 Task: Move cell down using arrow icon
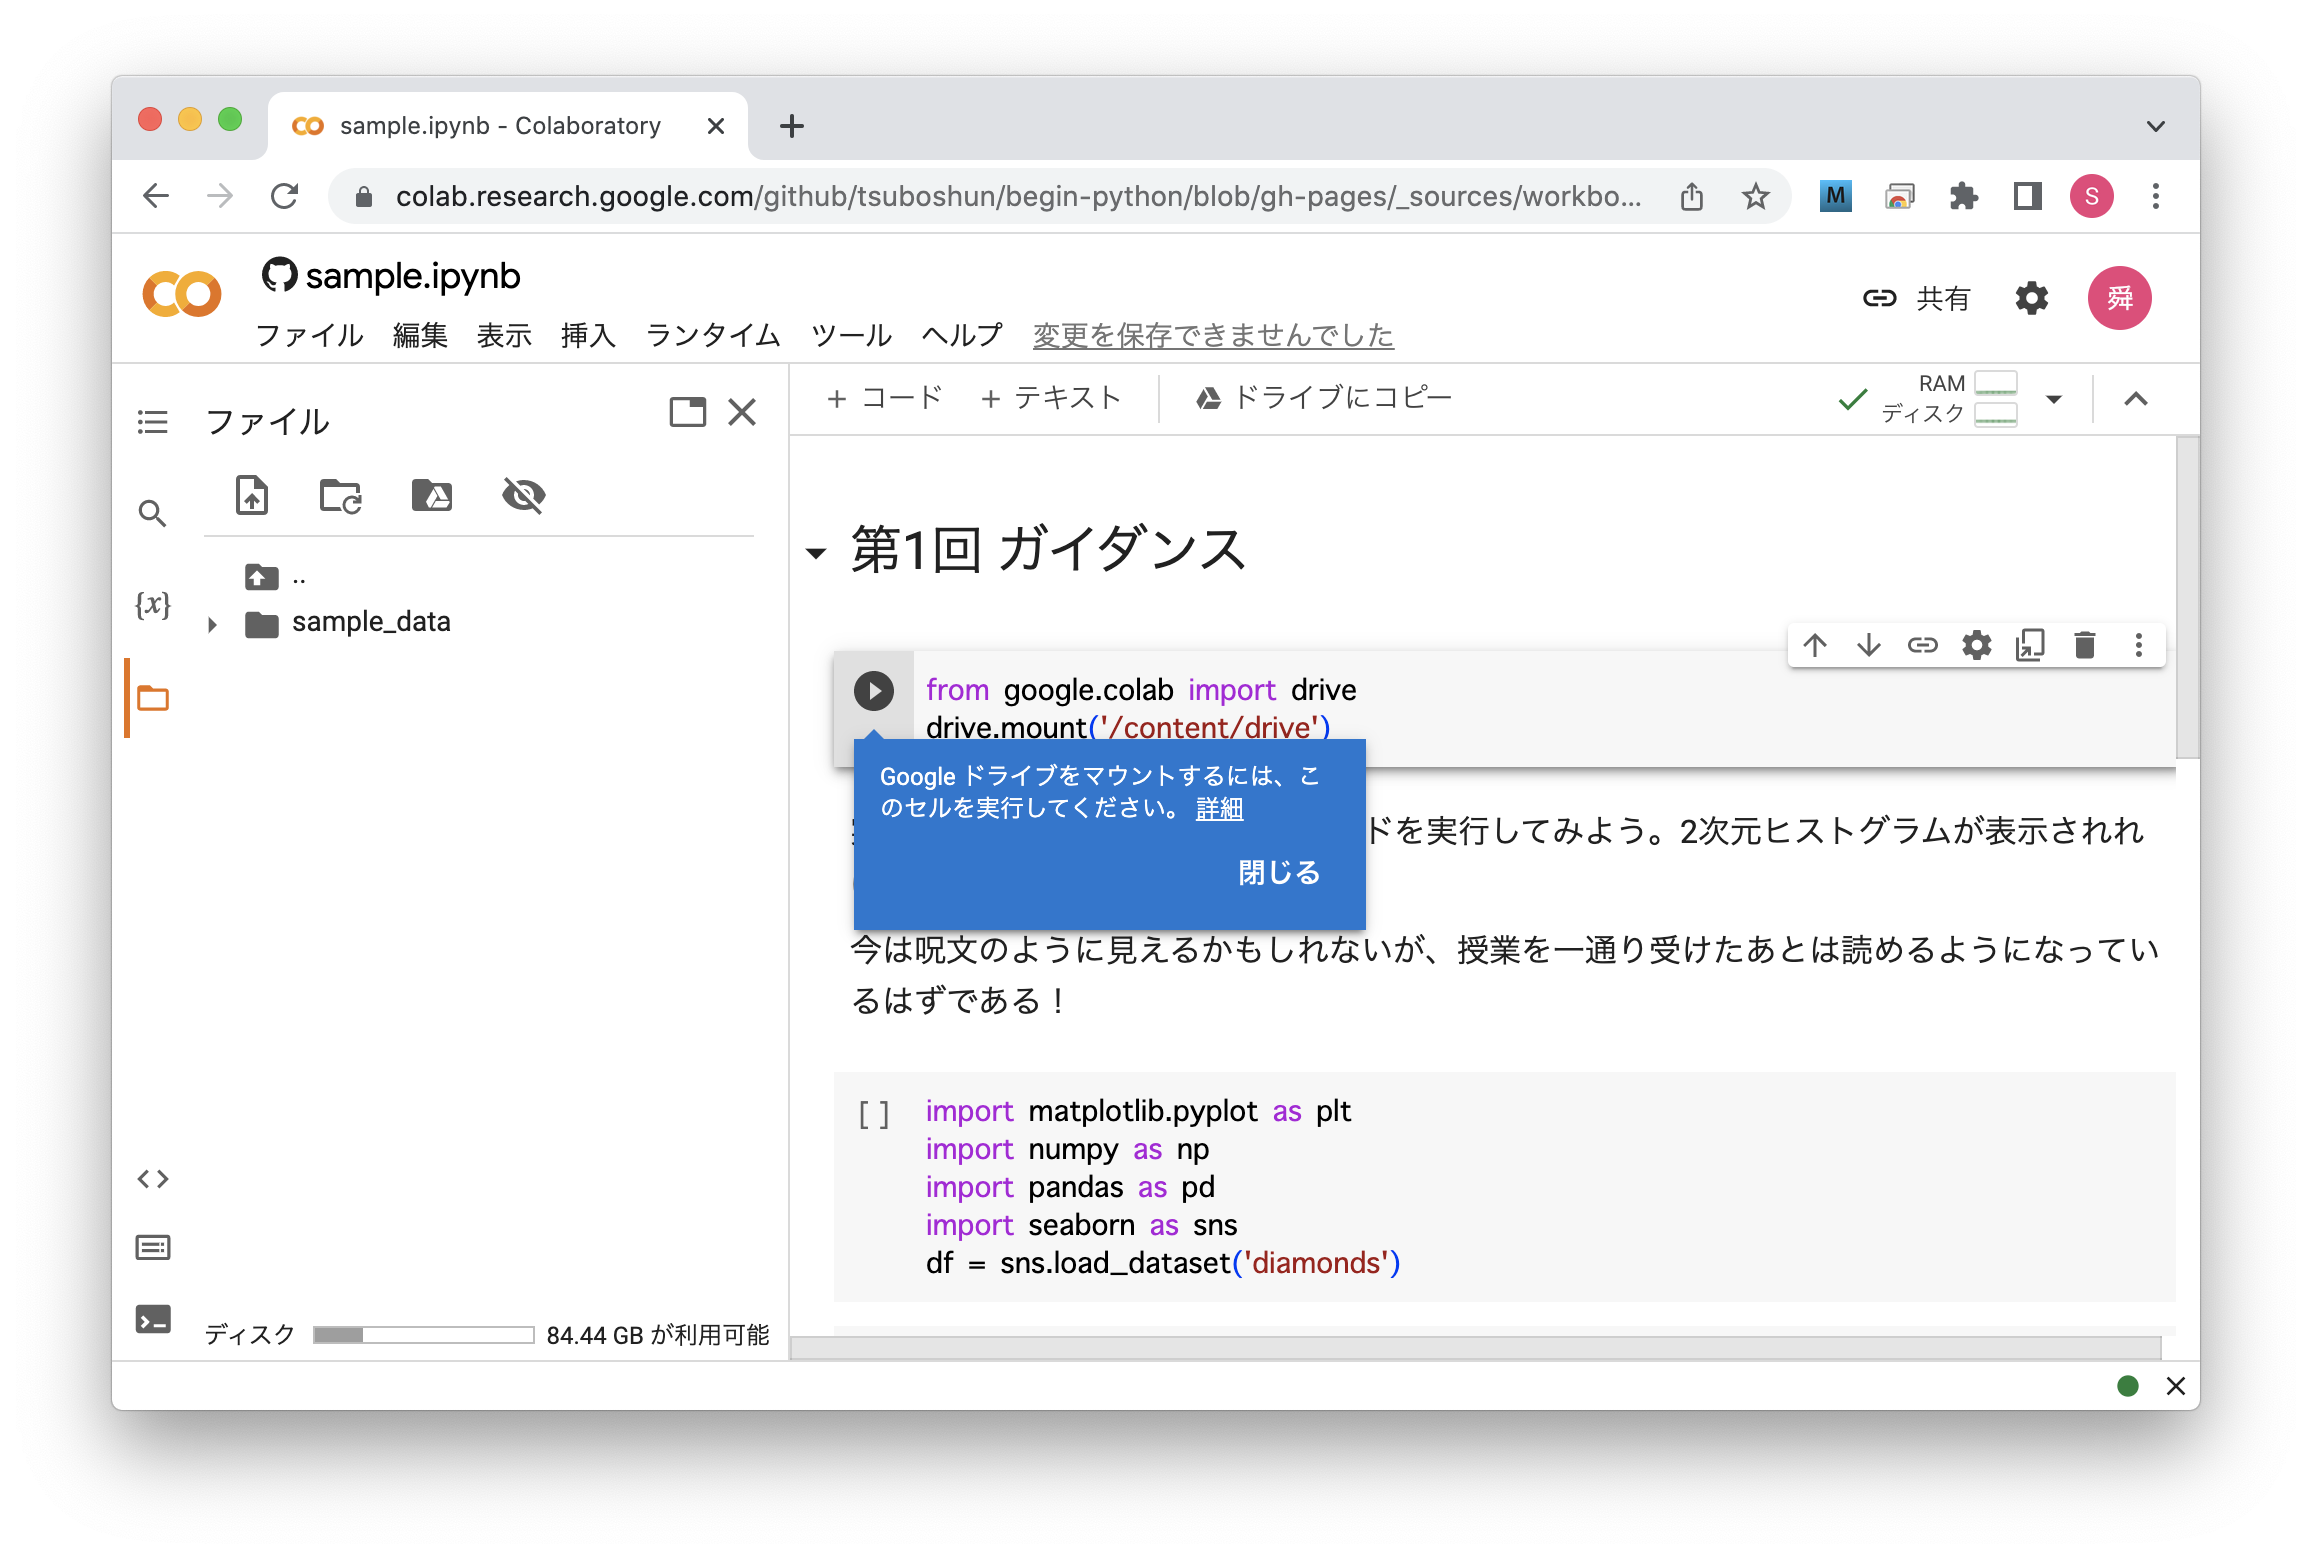click(x=1868, y=645)
